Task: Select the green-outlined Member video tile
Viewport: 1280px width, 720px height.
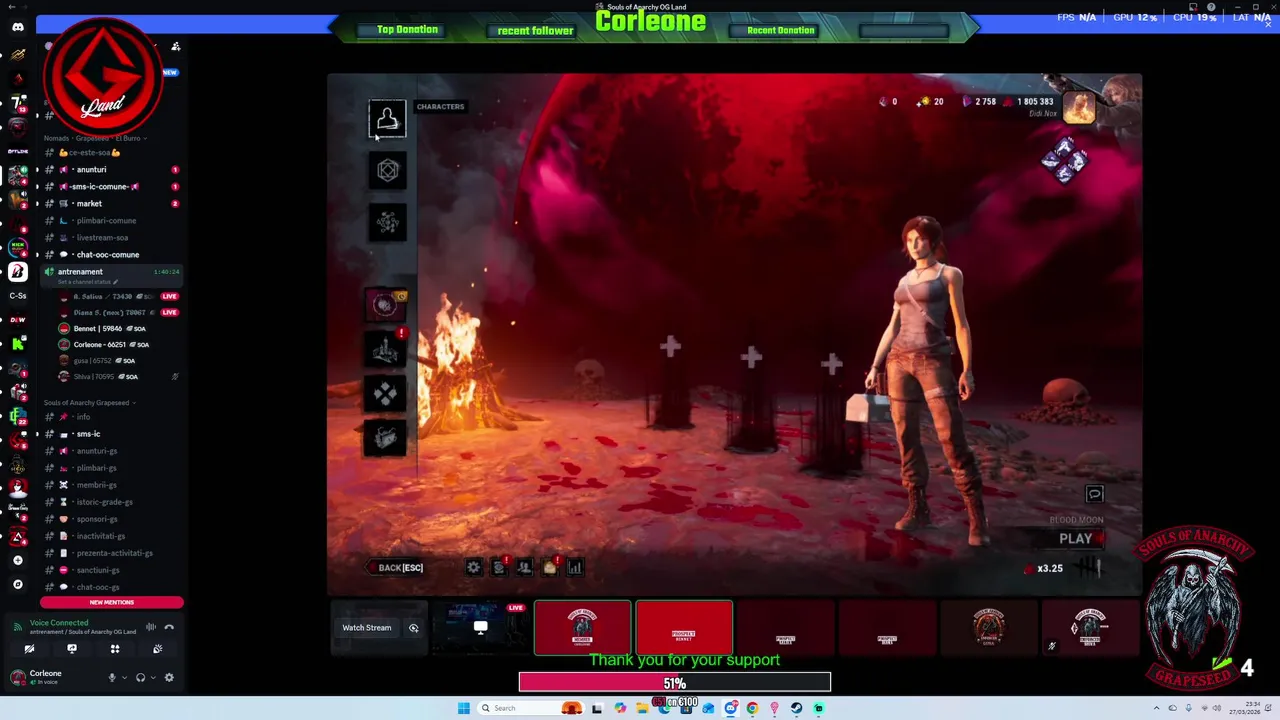Action: [583, 628]
